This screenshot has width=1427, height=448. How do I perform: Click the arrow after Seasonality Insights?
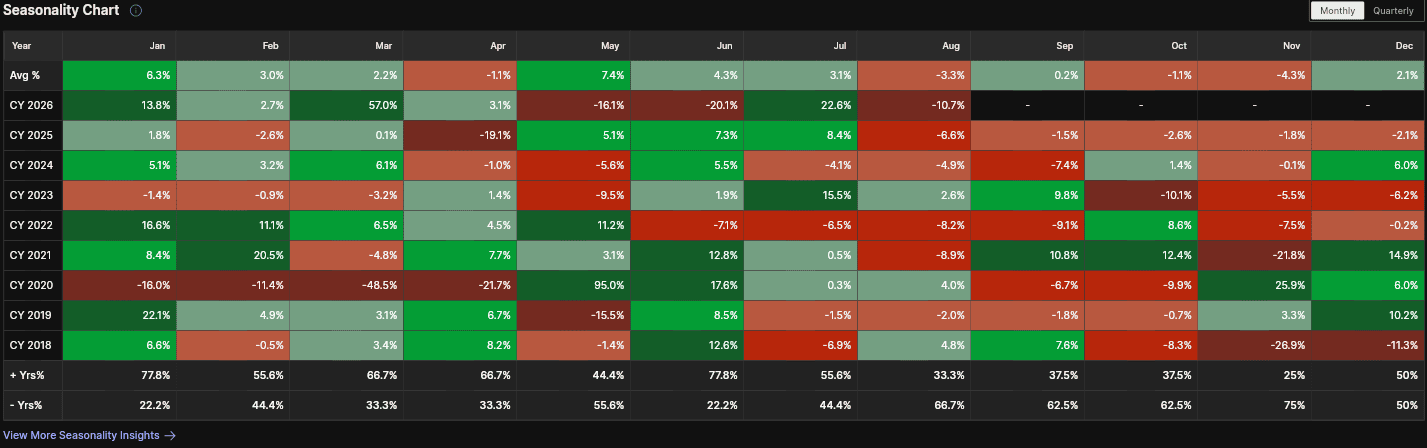pos(170,435)
